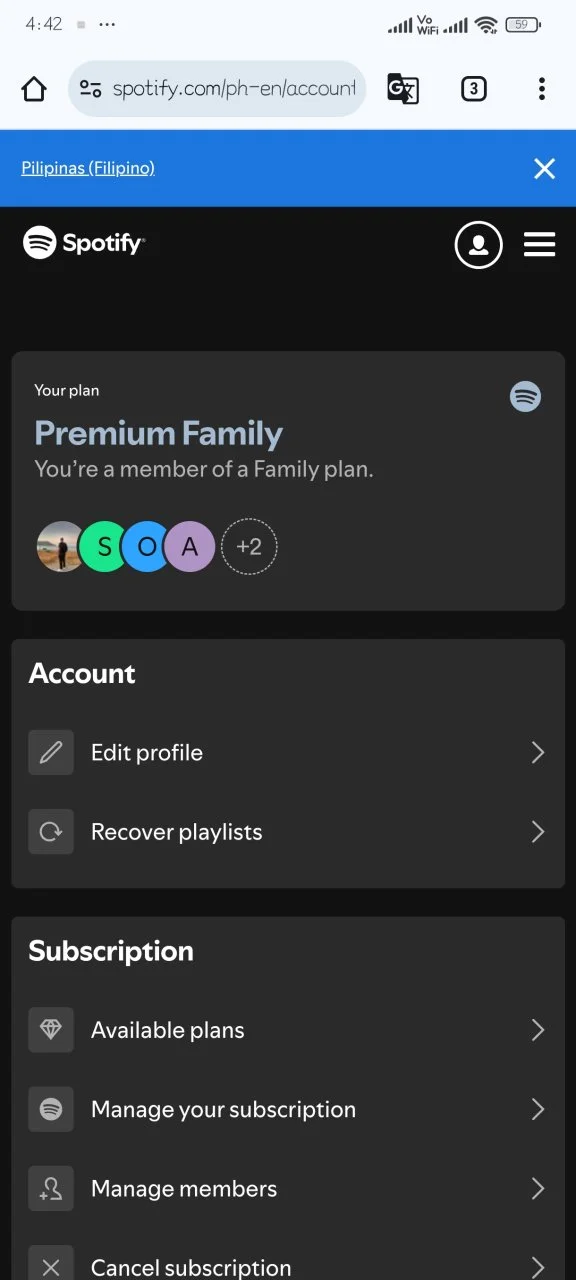Open the Chrome three-dot overflow menu

[542, 89]
